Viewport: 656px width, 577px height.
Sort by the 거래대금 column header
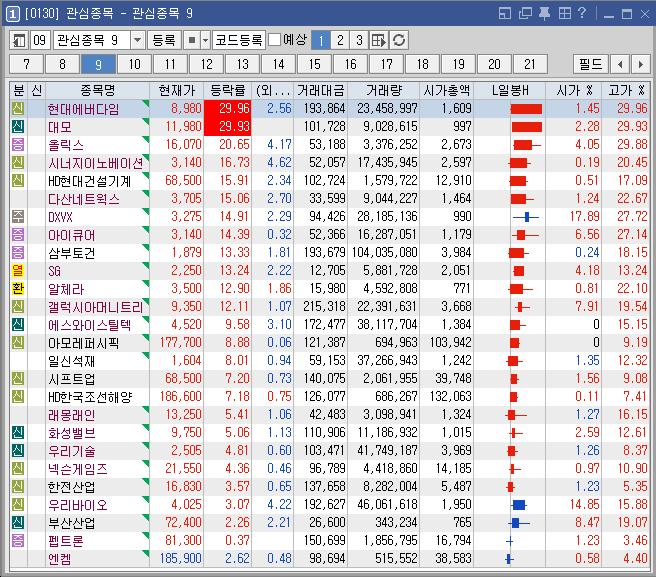point(320,90)
